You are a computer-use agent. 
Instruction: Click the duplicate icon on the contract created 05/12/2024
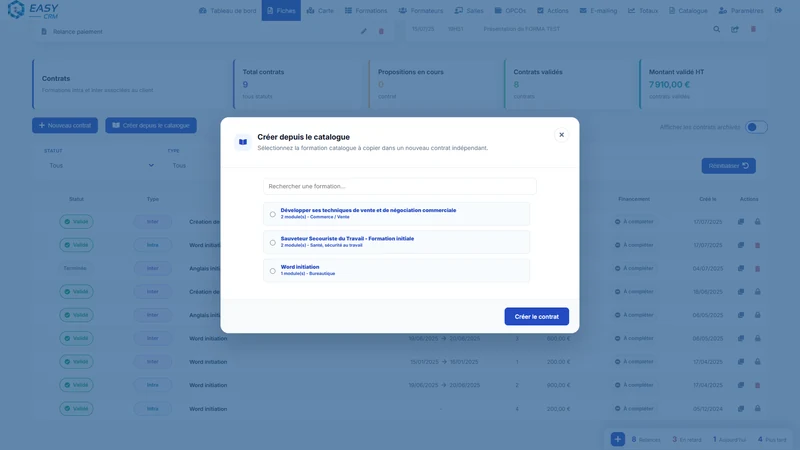pyautogui.click(x=740, y=408)
